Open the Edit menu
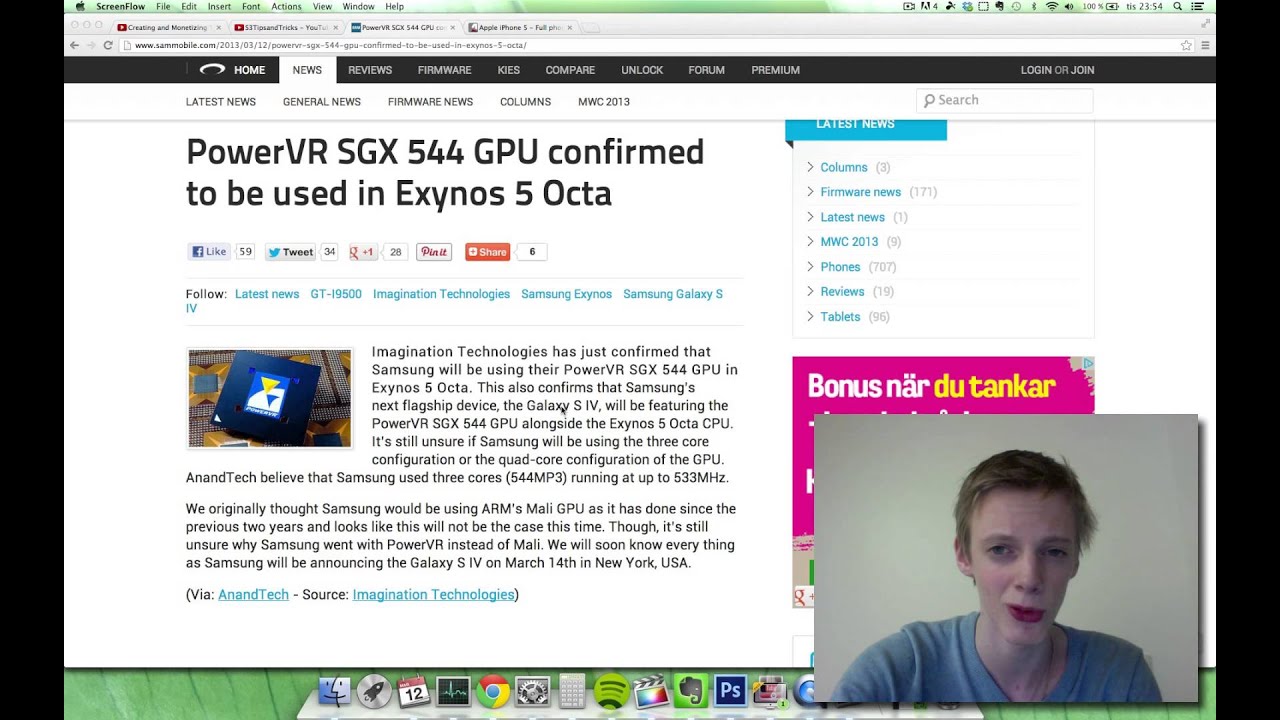The width and height of the screenshot is (1280, 720). (x=189, y=6)
